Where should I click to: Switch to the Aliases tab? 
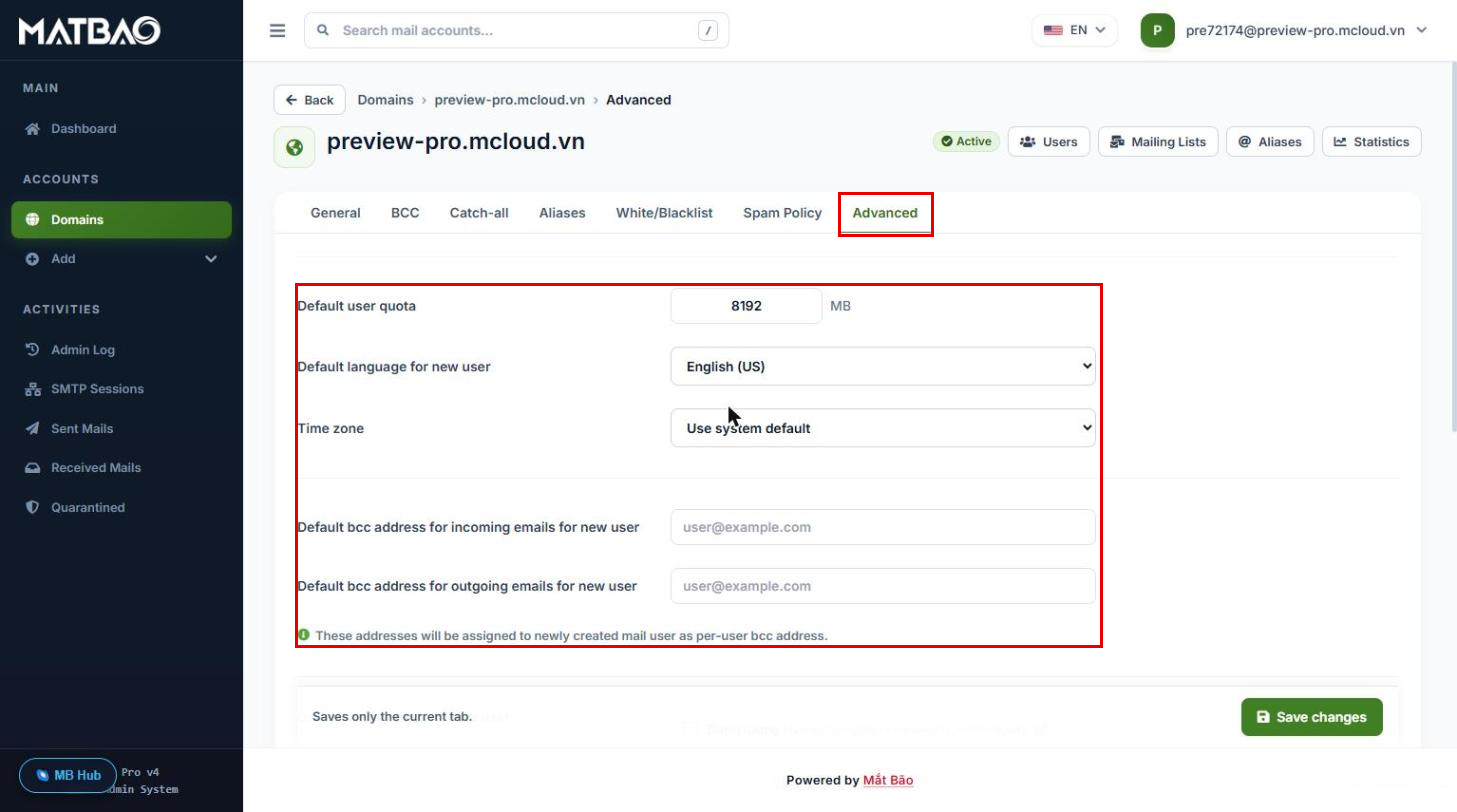point(562,213)
